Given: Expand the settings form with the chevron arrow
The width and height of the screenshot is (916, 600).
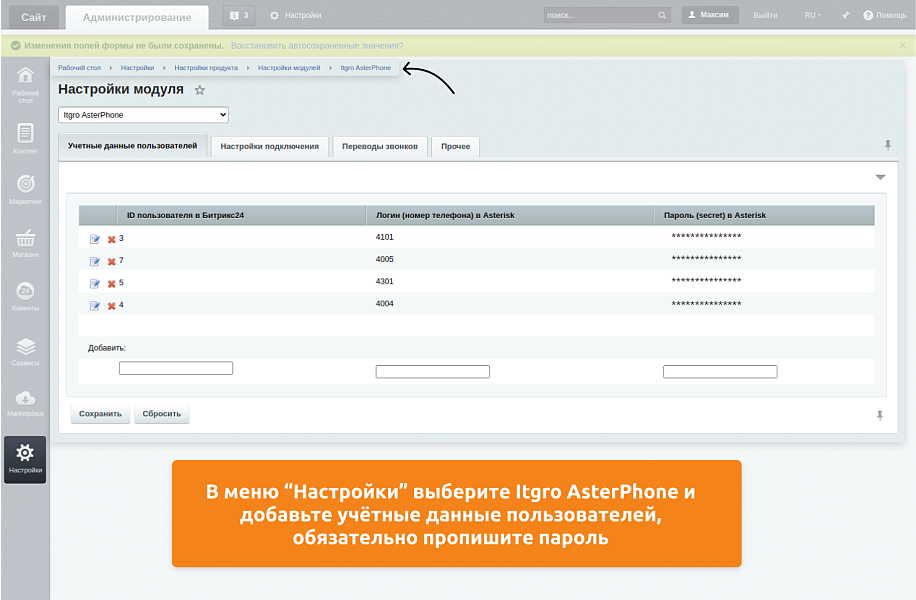Looking at the screenshot, I should click(x=879, y=176).
